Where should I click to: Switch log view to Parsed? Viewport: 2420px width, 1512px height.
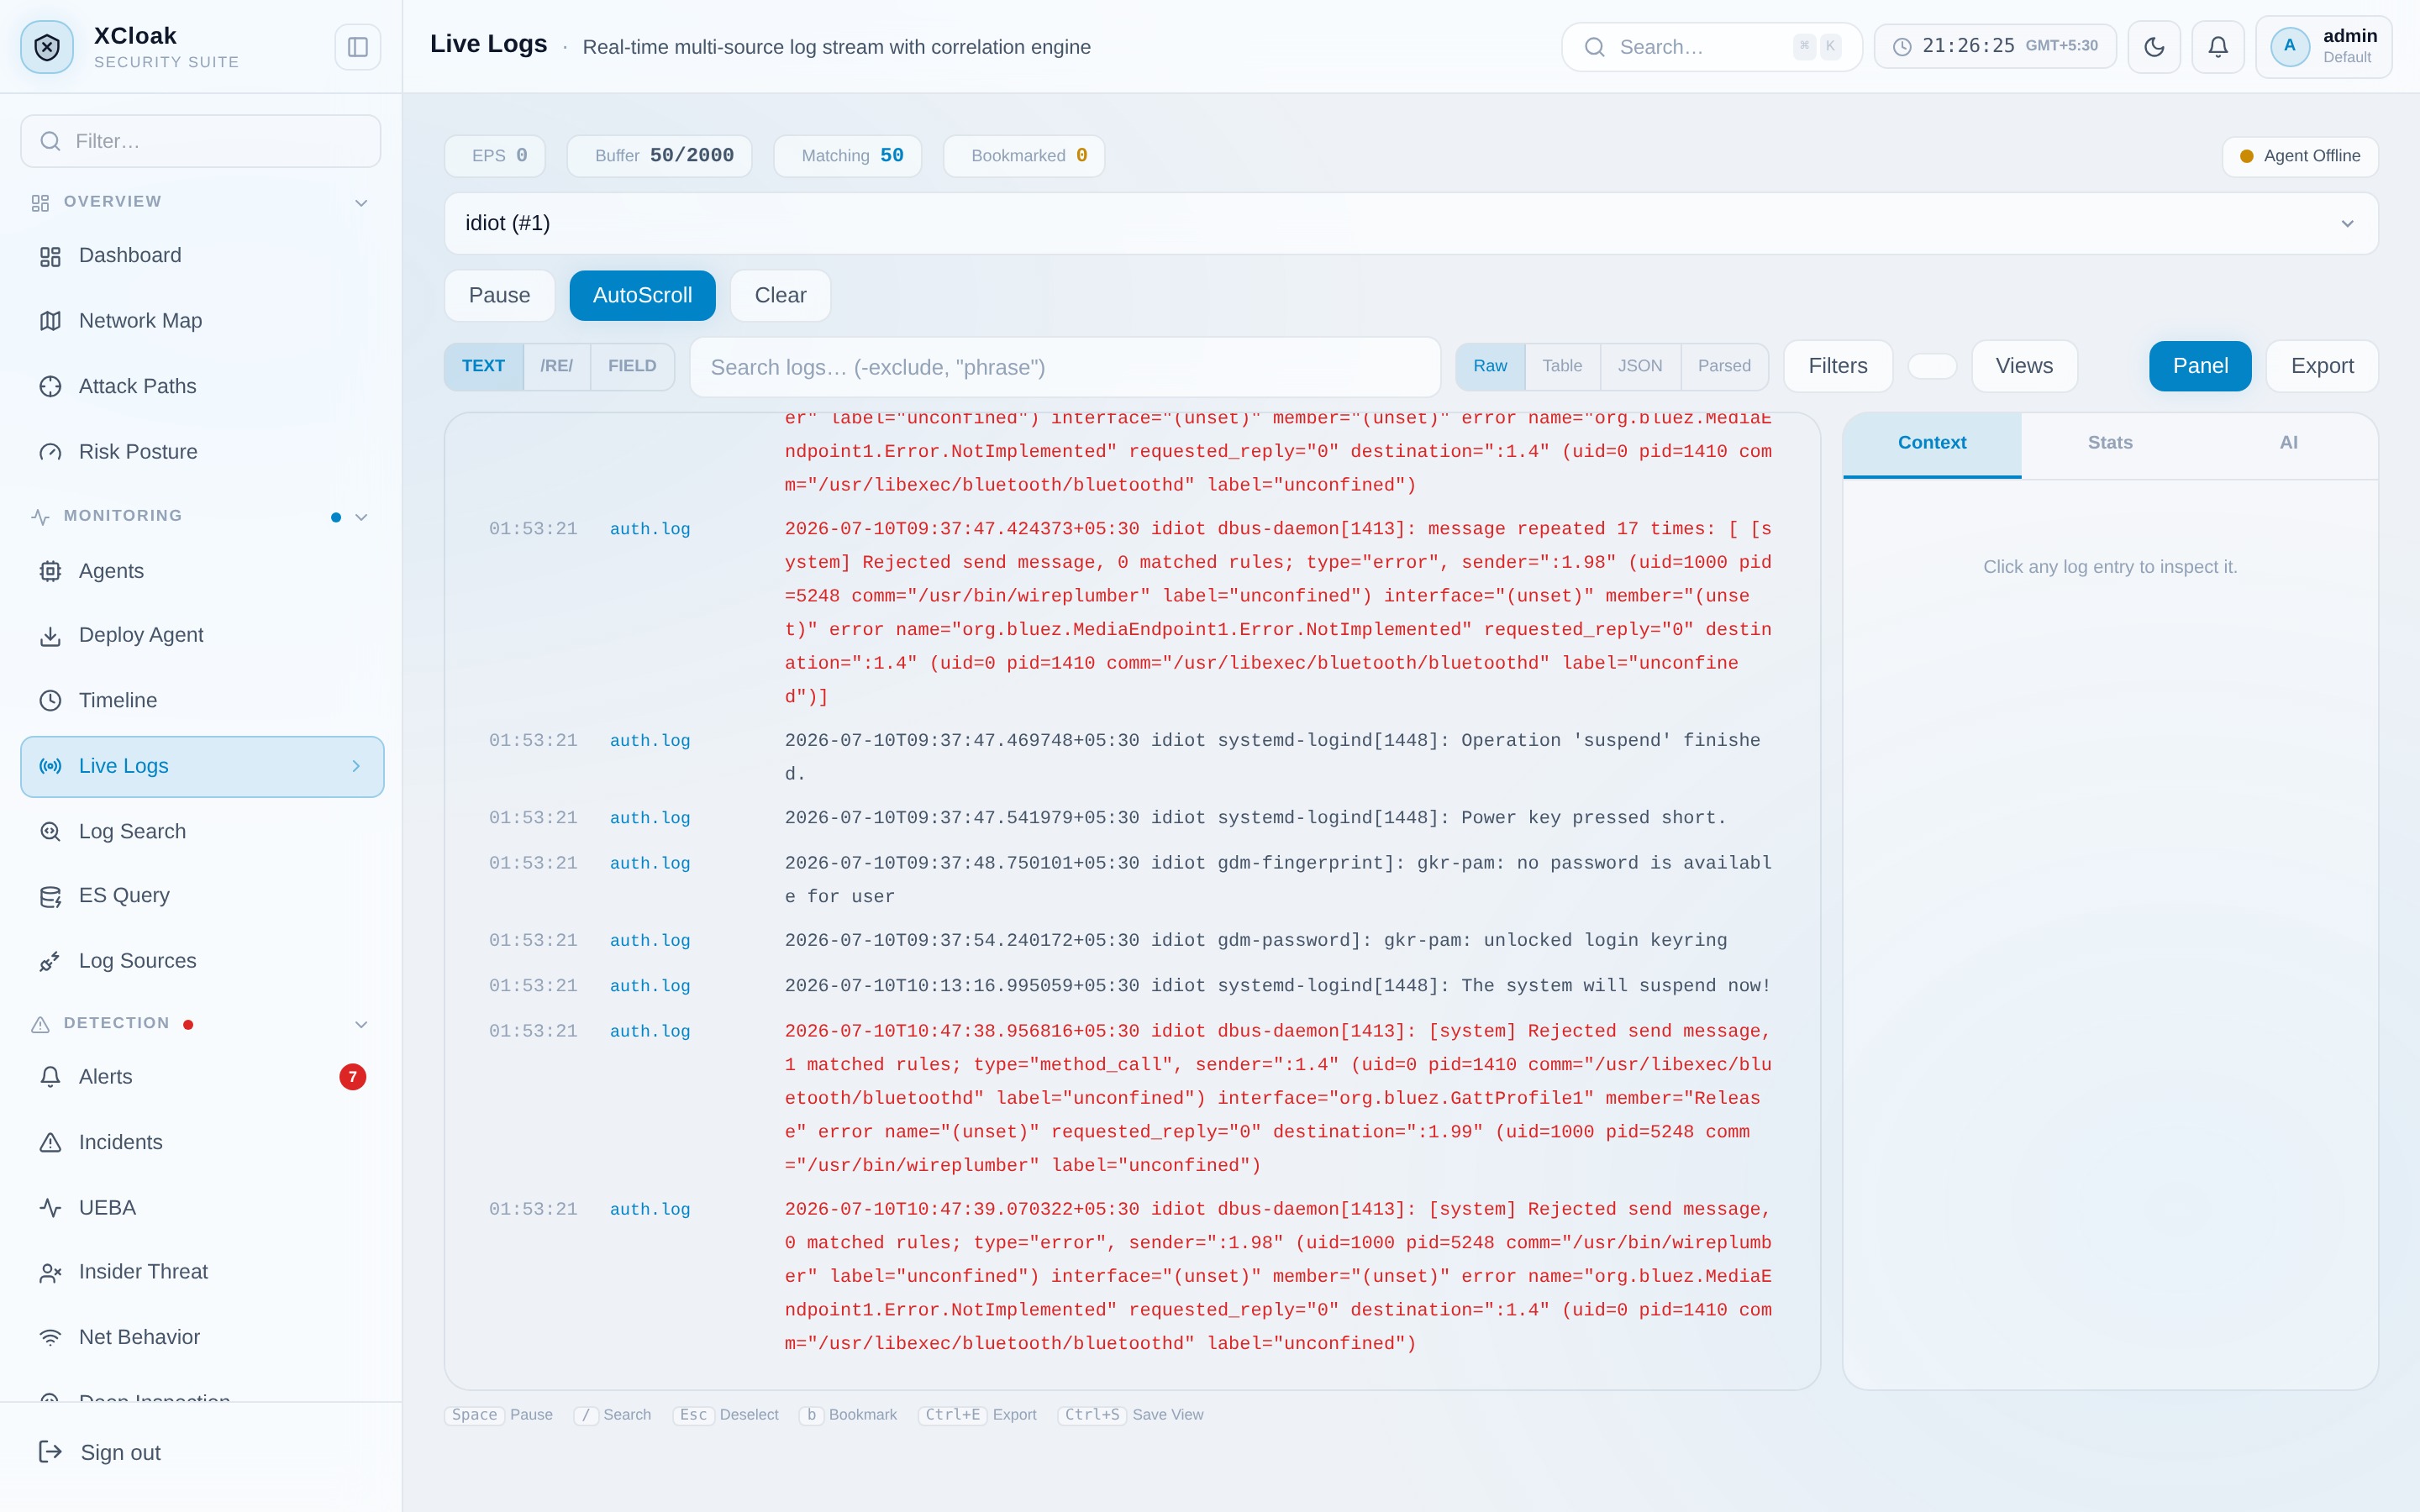(1723, 367)
